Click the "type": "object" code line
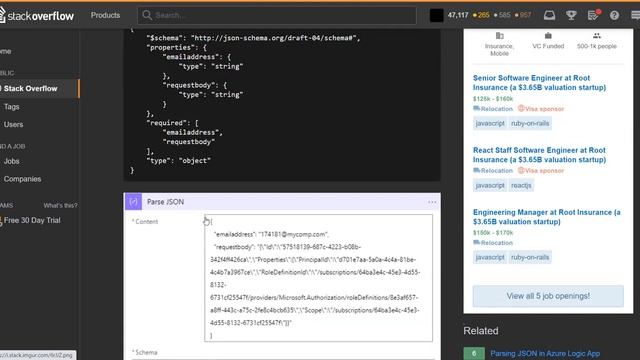Image resolution: width=640 pixels, height=360 pixels. click(178, 161)
